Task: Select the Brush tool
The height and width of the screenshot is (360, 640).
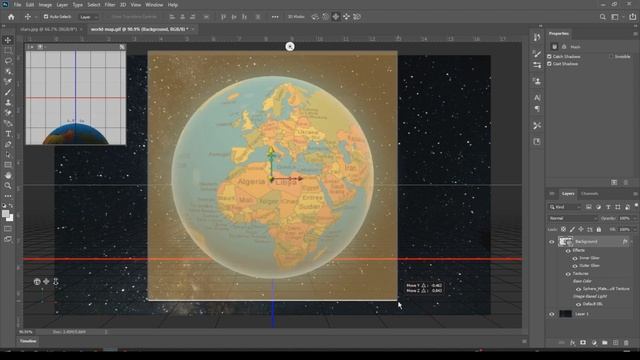Action: [8, 92]
